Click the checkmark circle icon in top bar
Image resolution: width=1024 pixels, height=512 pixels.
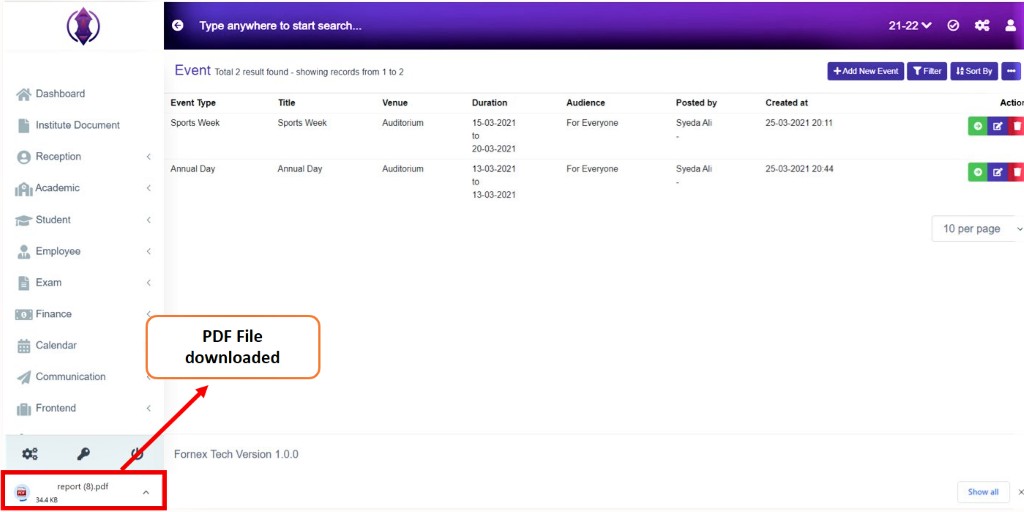coord(953,25)
